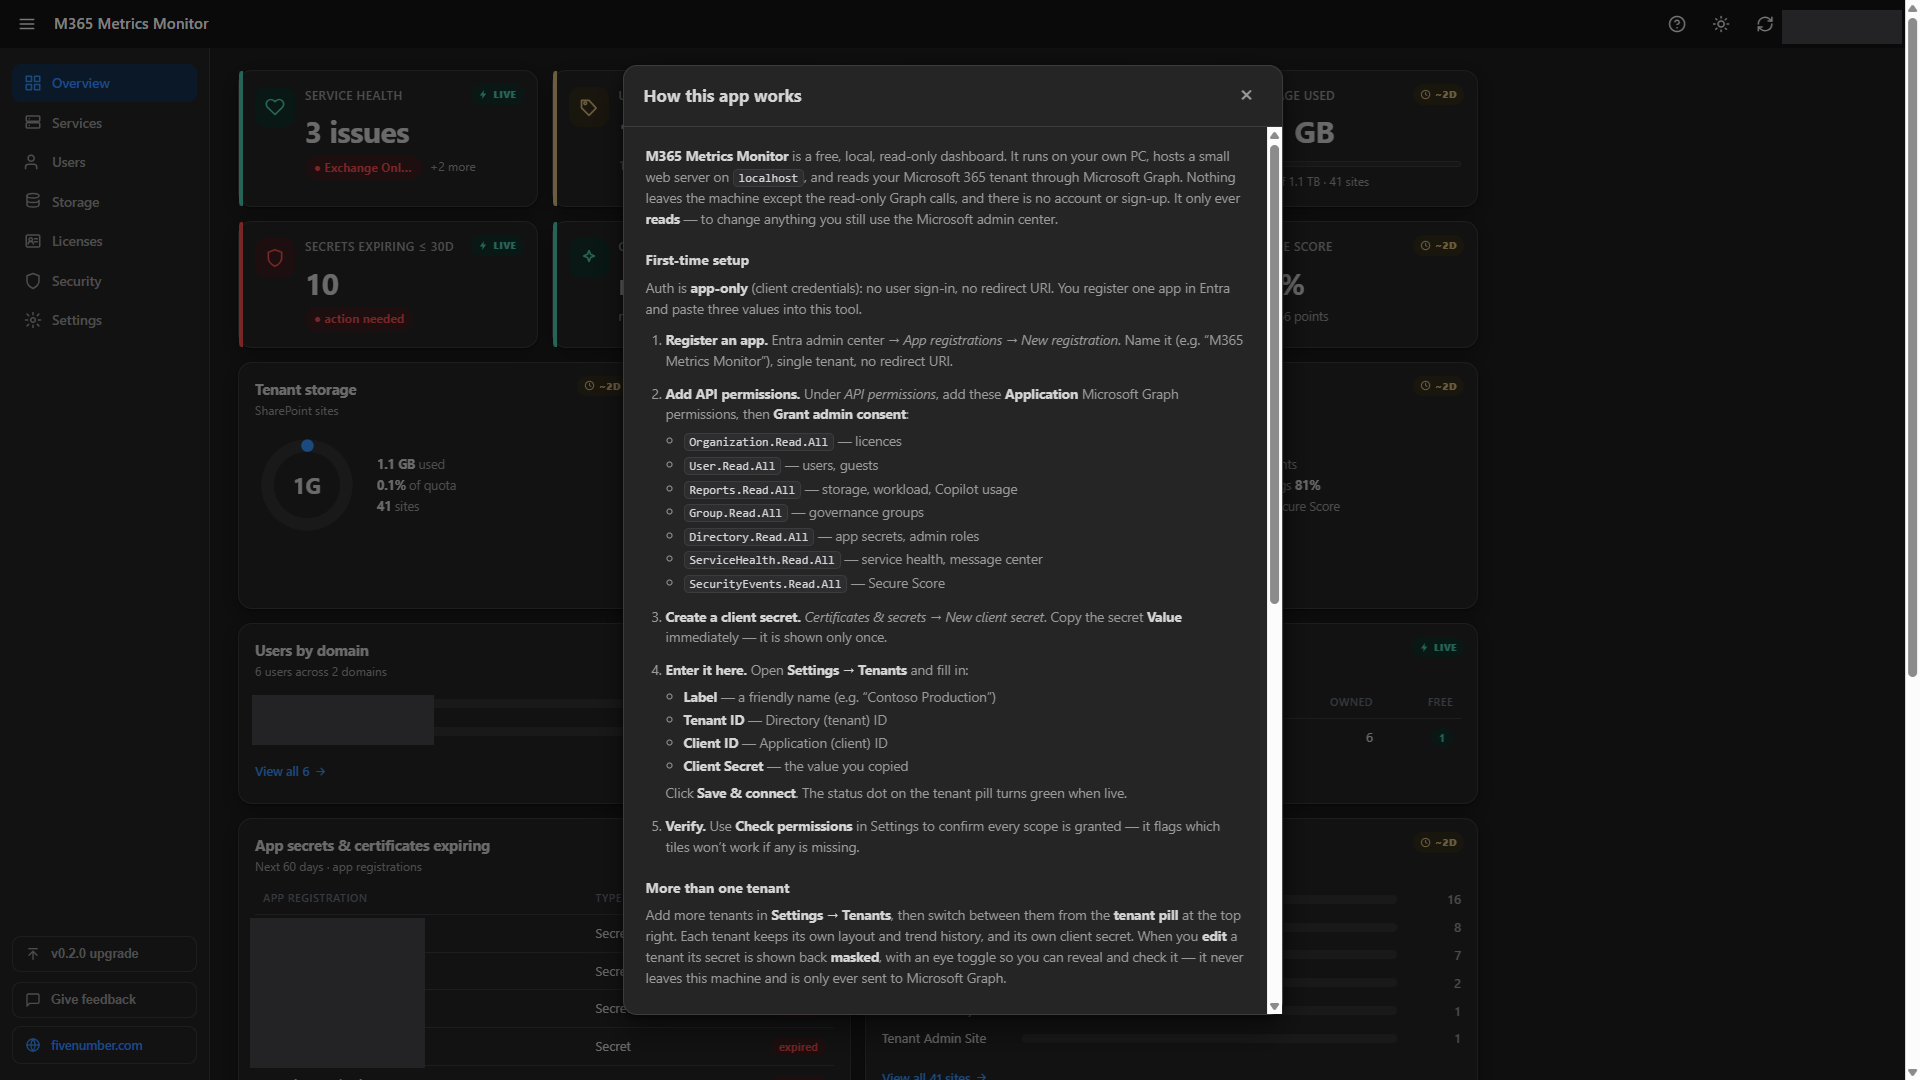Click the tenant storage 1G donut chart

click(307, 486)
